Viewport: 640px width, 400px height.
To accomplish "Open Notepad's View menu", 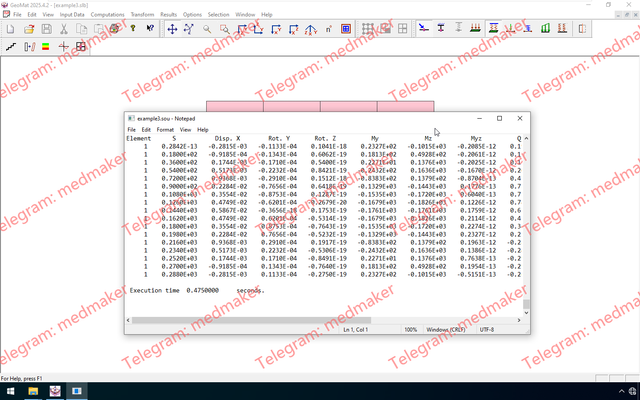I will coord(185,130).
